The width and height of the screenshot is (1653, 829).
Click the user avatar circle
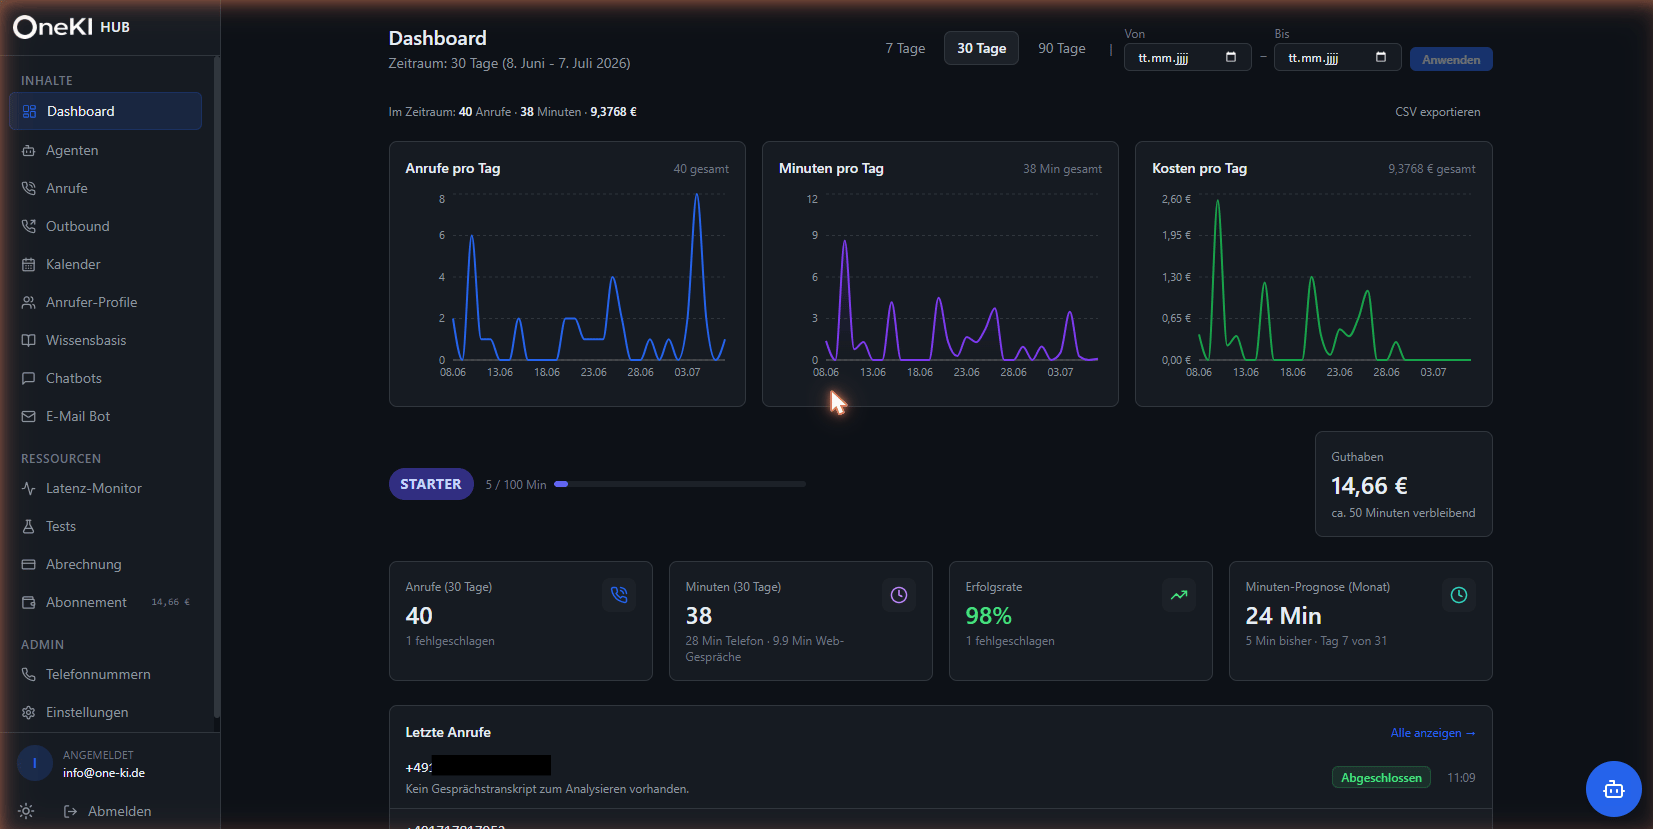tap(35, 763)
